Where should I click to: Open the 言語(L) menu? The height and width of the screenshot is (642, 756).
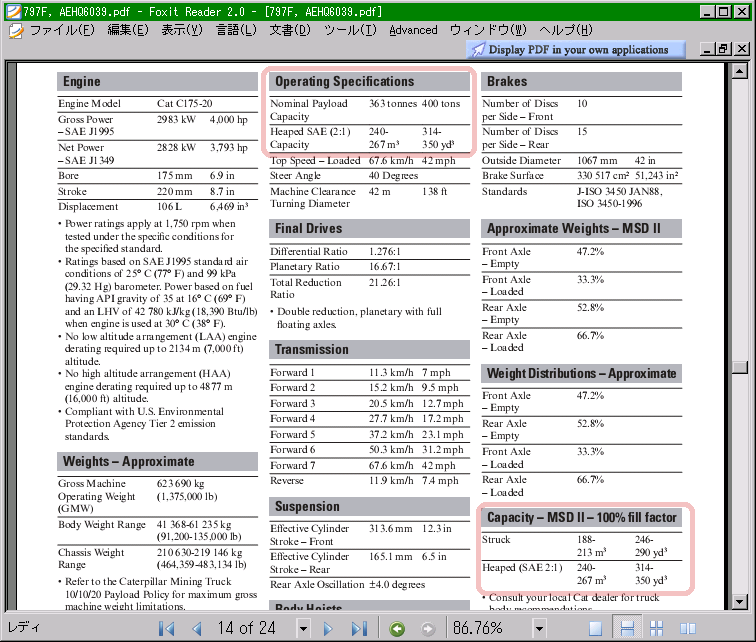pos(236,30)
